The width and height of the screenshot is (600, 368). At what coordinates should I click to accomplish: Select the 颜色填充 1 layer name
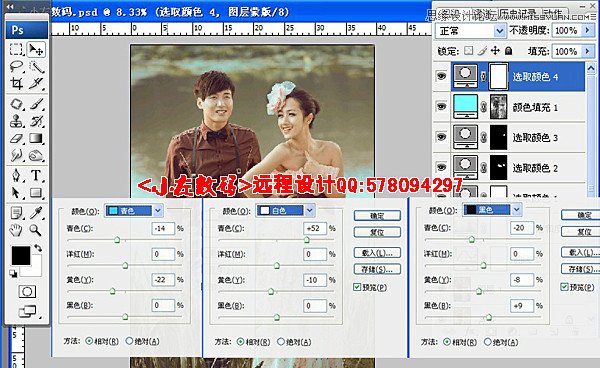click(535, 107)
